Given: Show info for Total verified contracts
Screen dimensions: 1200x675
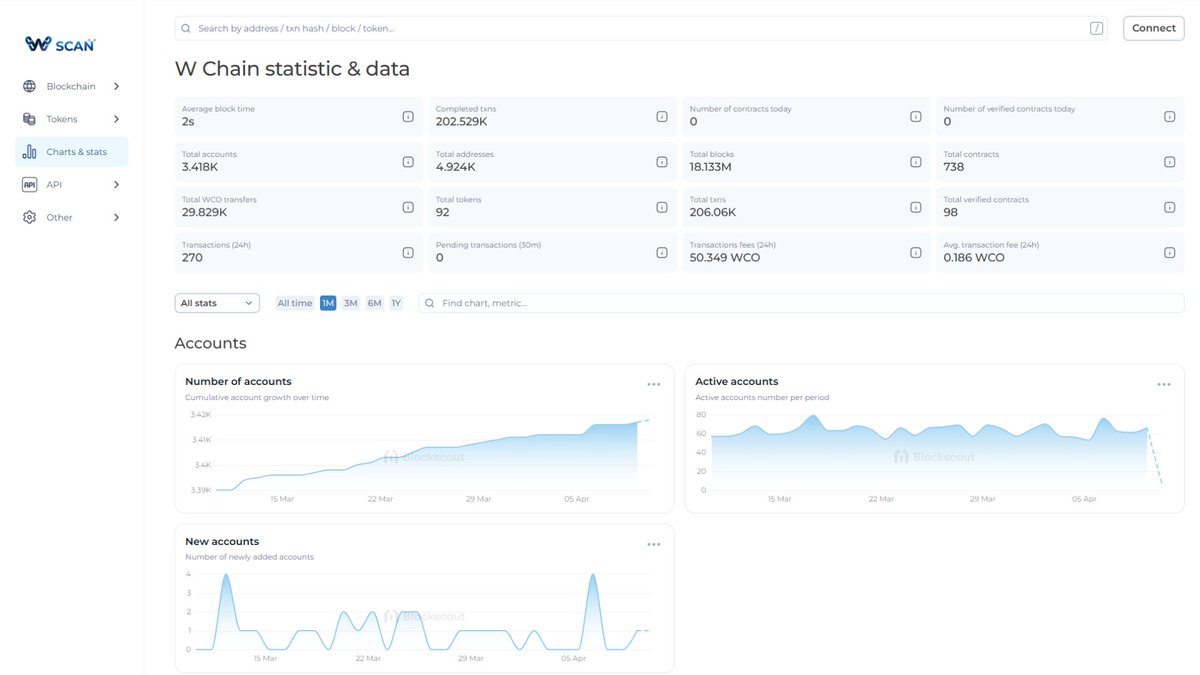Looking at the screenshot, I should pyautogui.click(x=1170, y=207).
